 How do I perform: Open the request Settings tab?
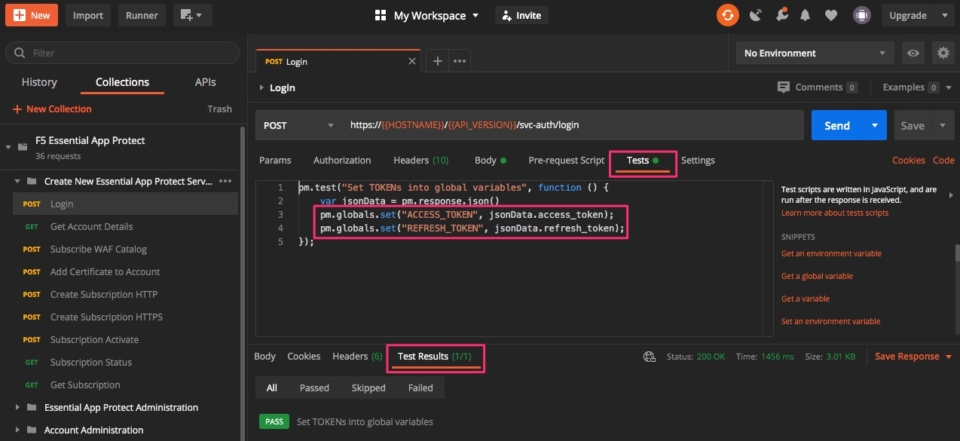pos(698,160)
